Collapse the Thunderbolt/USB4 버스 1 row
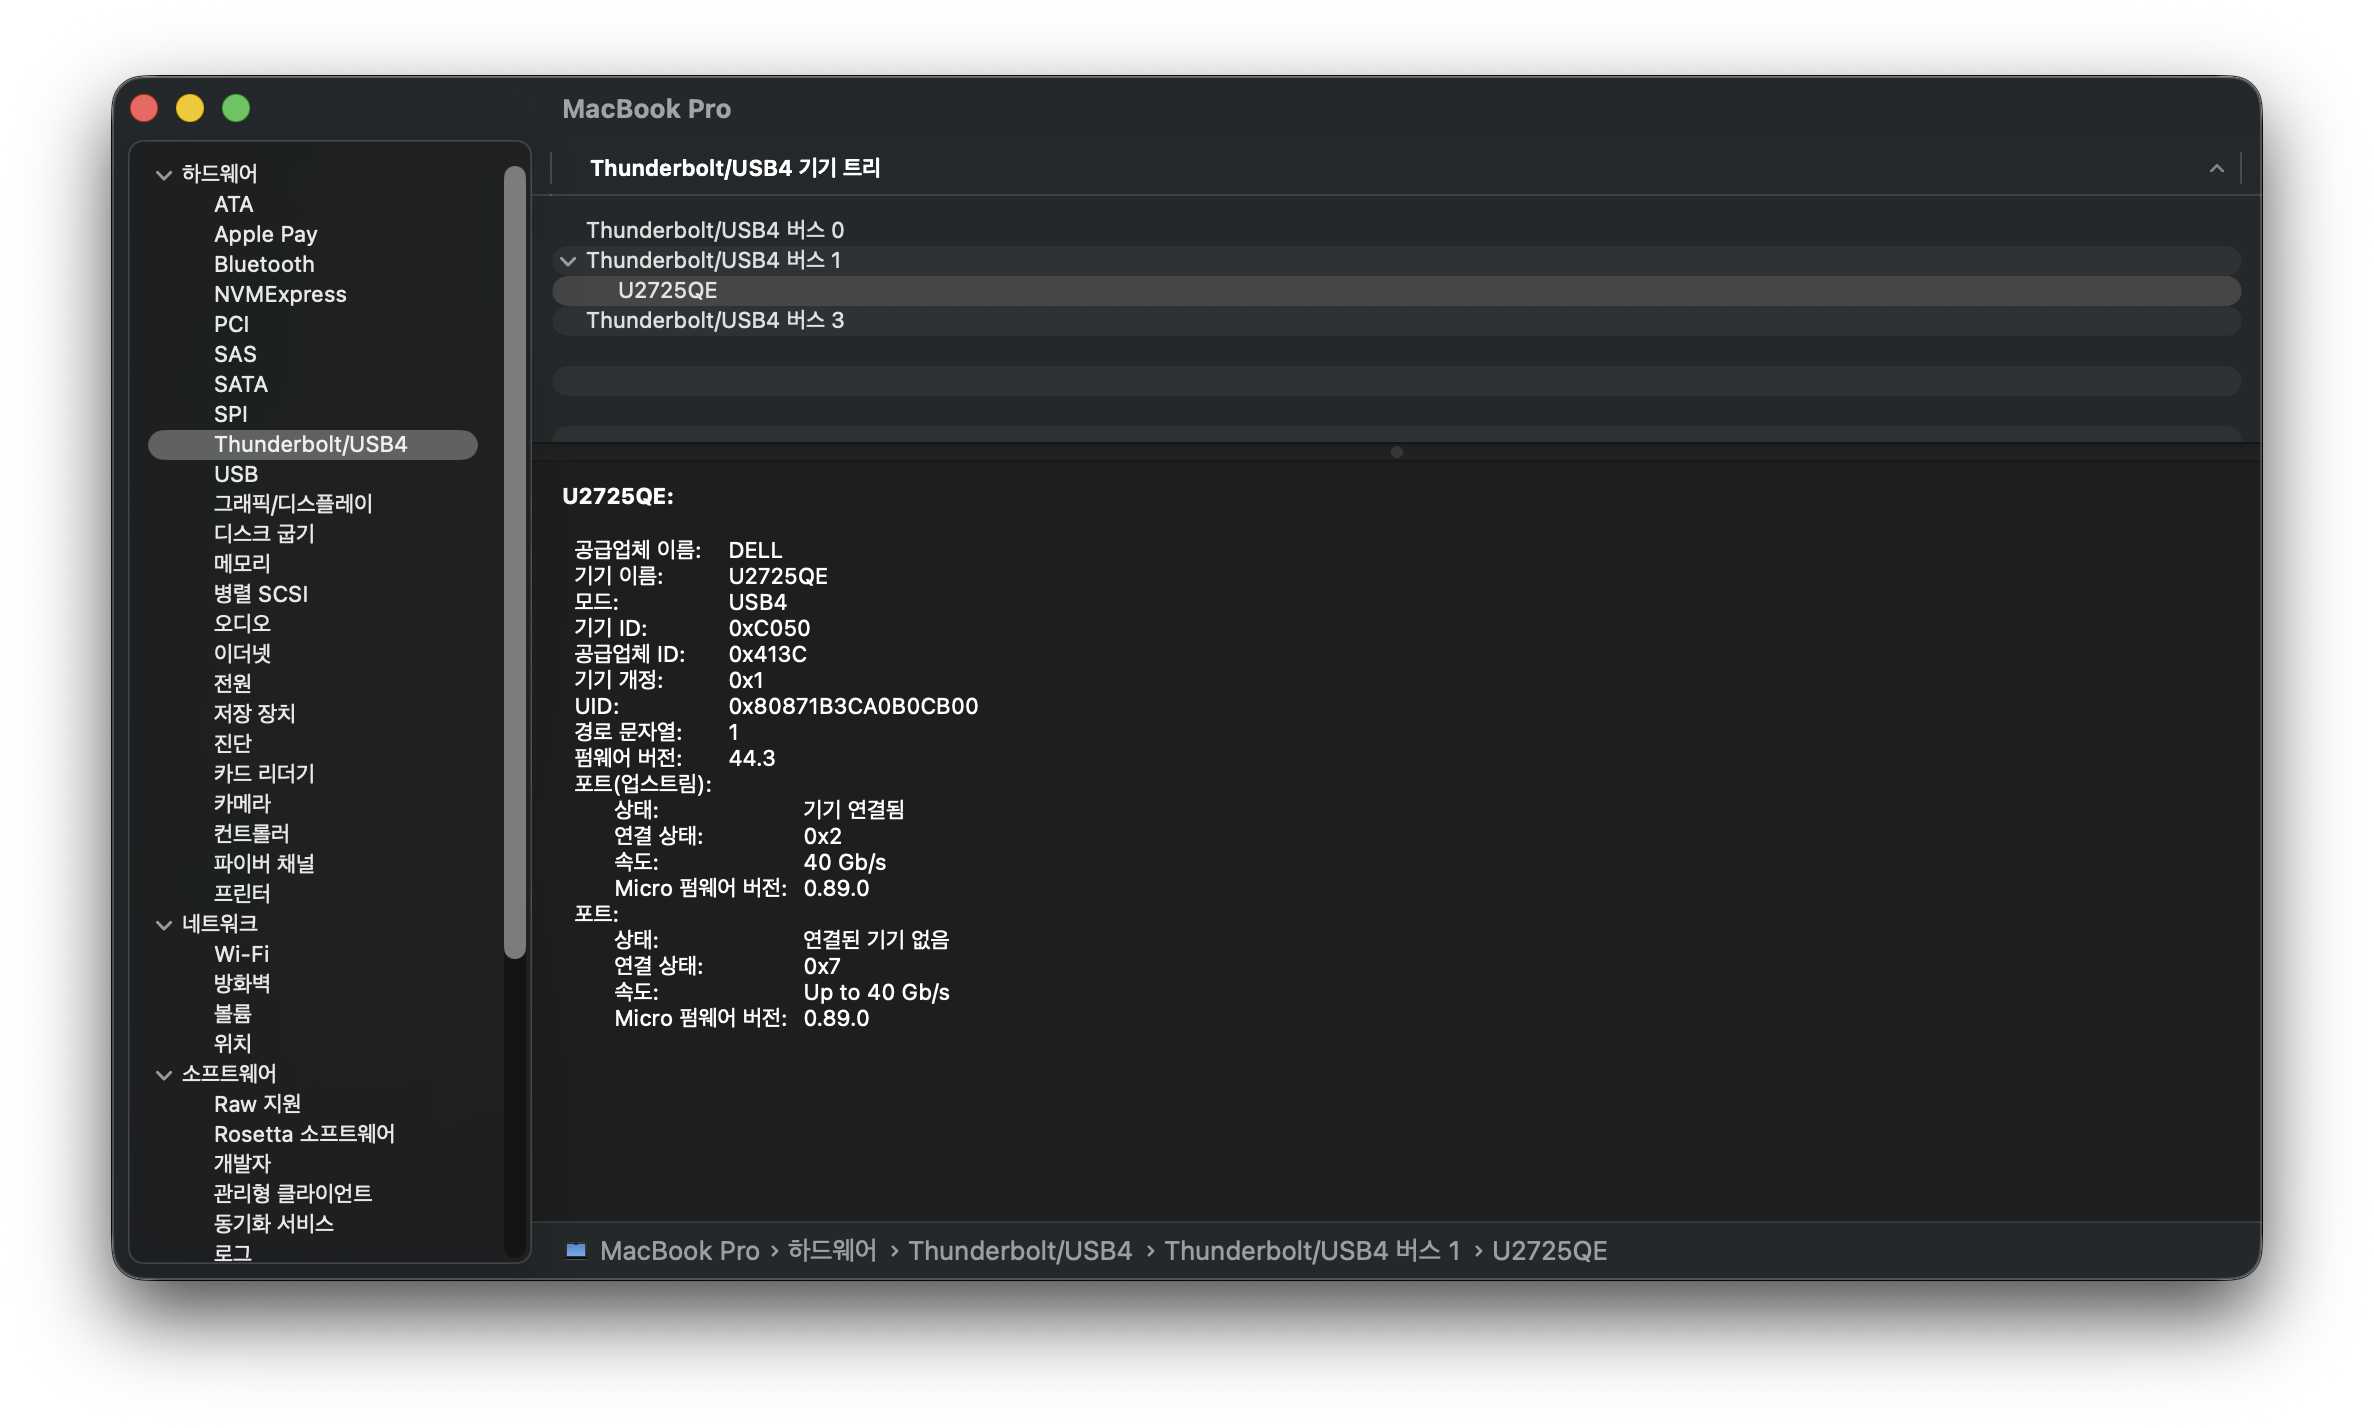The image size is (2374, 1428). coord(568,261)
